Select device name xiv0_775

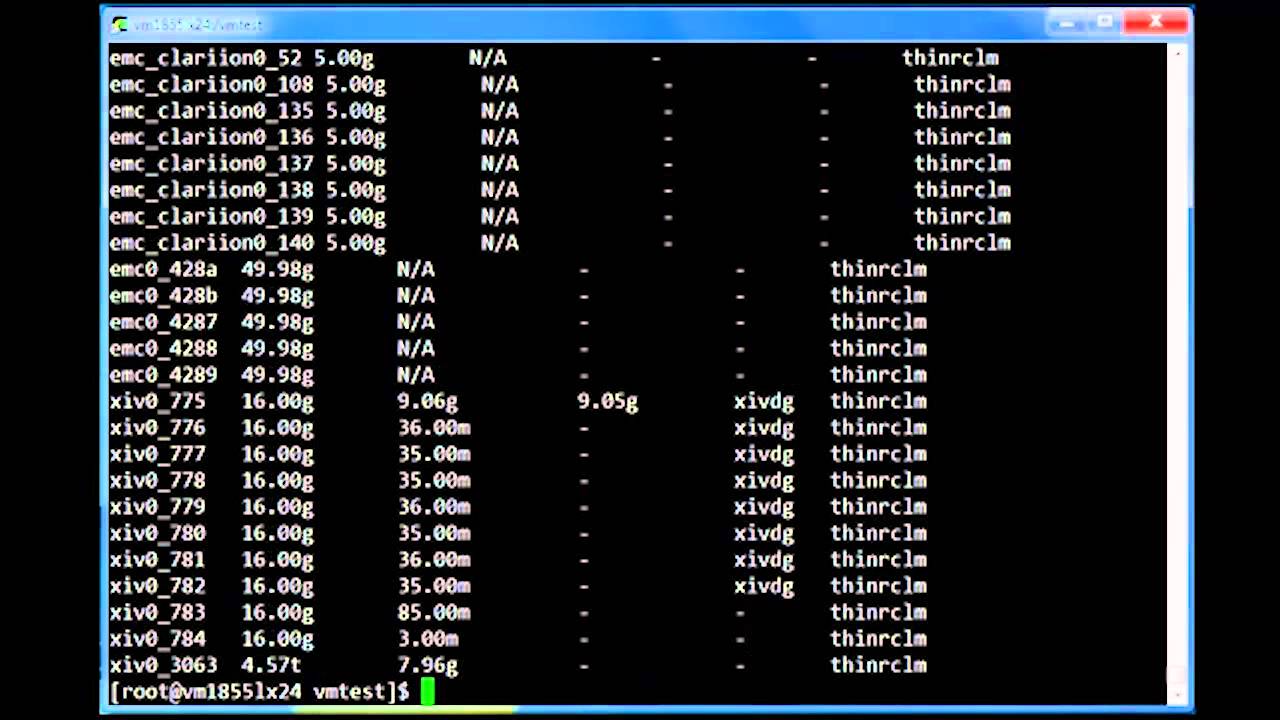157,401
